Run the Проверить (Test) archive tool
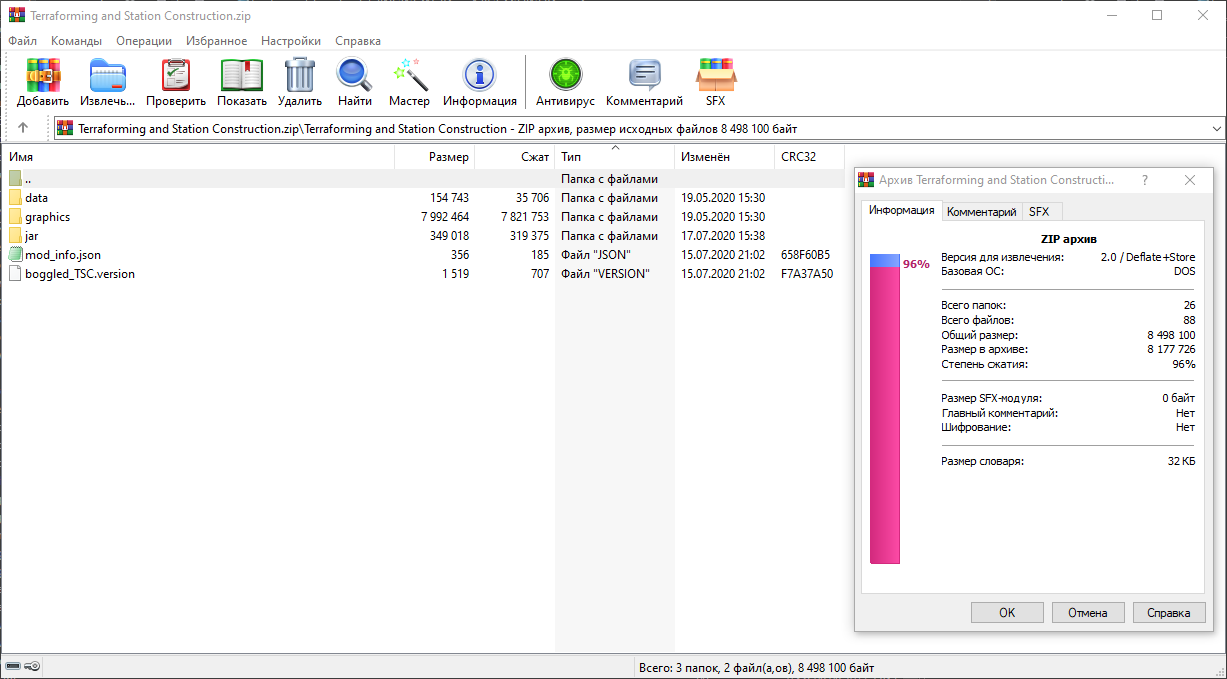This screenshot has height=679, width=1227. click(176, 75)
